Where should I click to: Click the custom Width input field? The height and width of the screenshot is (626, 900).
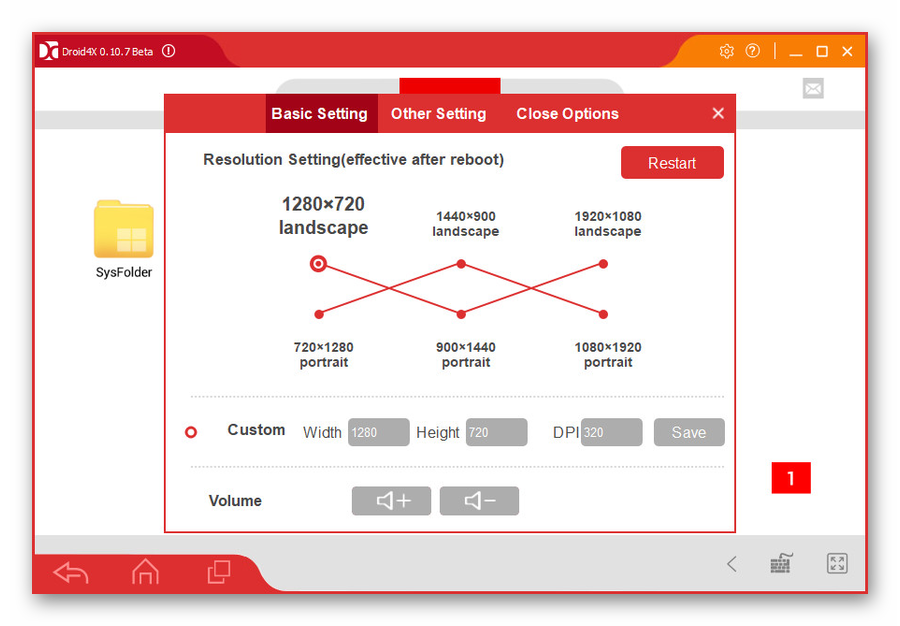(378, 432)
